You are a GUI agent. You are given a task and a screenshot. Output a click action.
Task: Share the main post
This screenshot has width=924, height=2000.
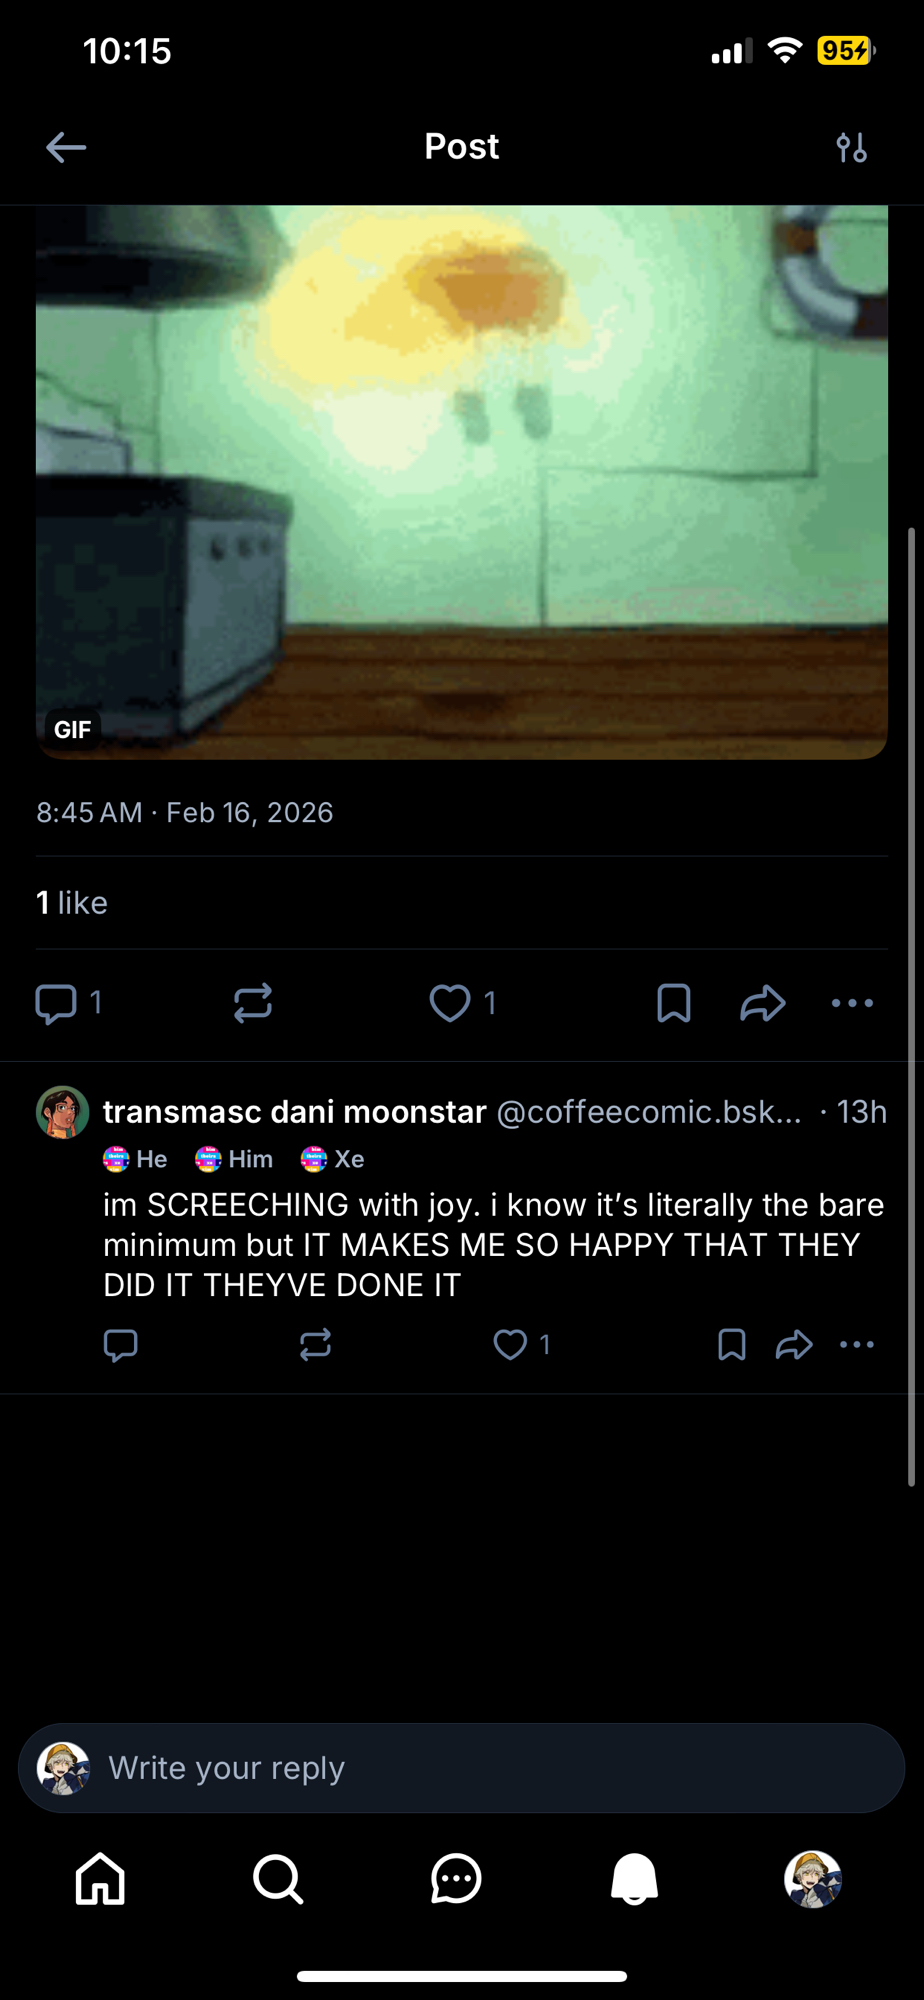click(x=763, y=1003)
